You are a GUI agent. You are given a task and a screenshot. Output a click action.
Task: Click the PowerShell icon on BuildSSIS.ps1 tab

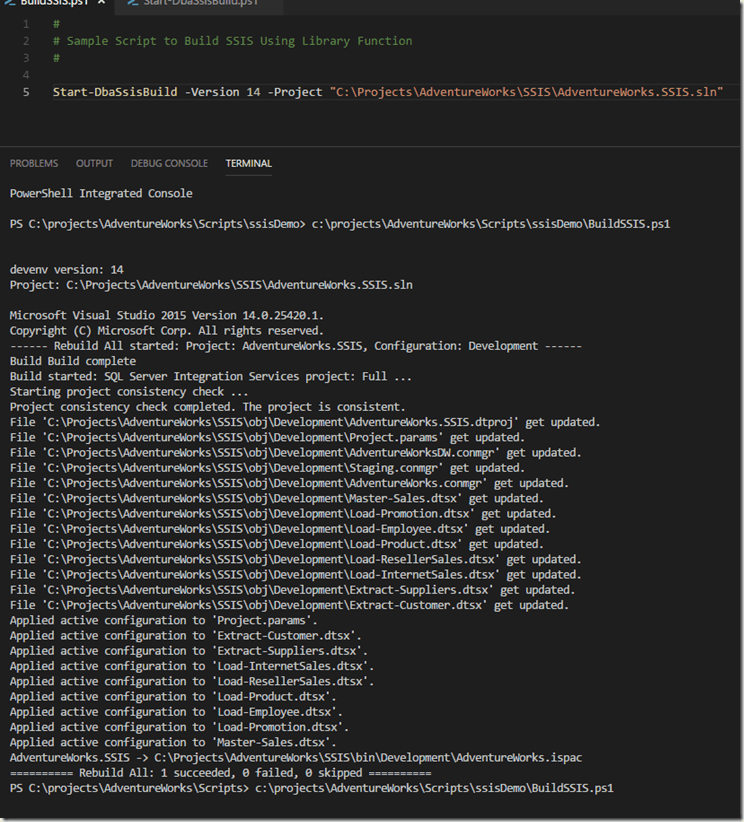pyautogui.click(x=10, y=3)
